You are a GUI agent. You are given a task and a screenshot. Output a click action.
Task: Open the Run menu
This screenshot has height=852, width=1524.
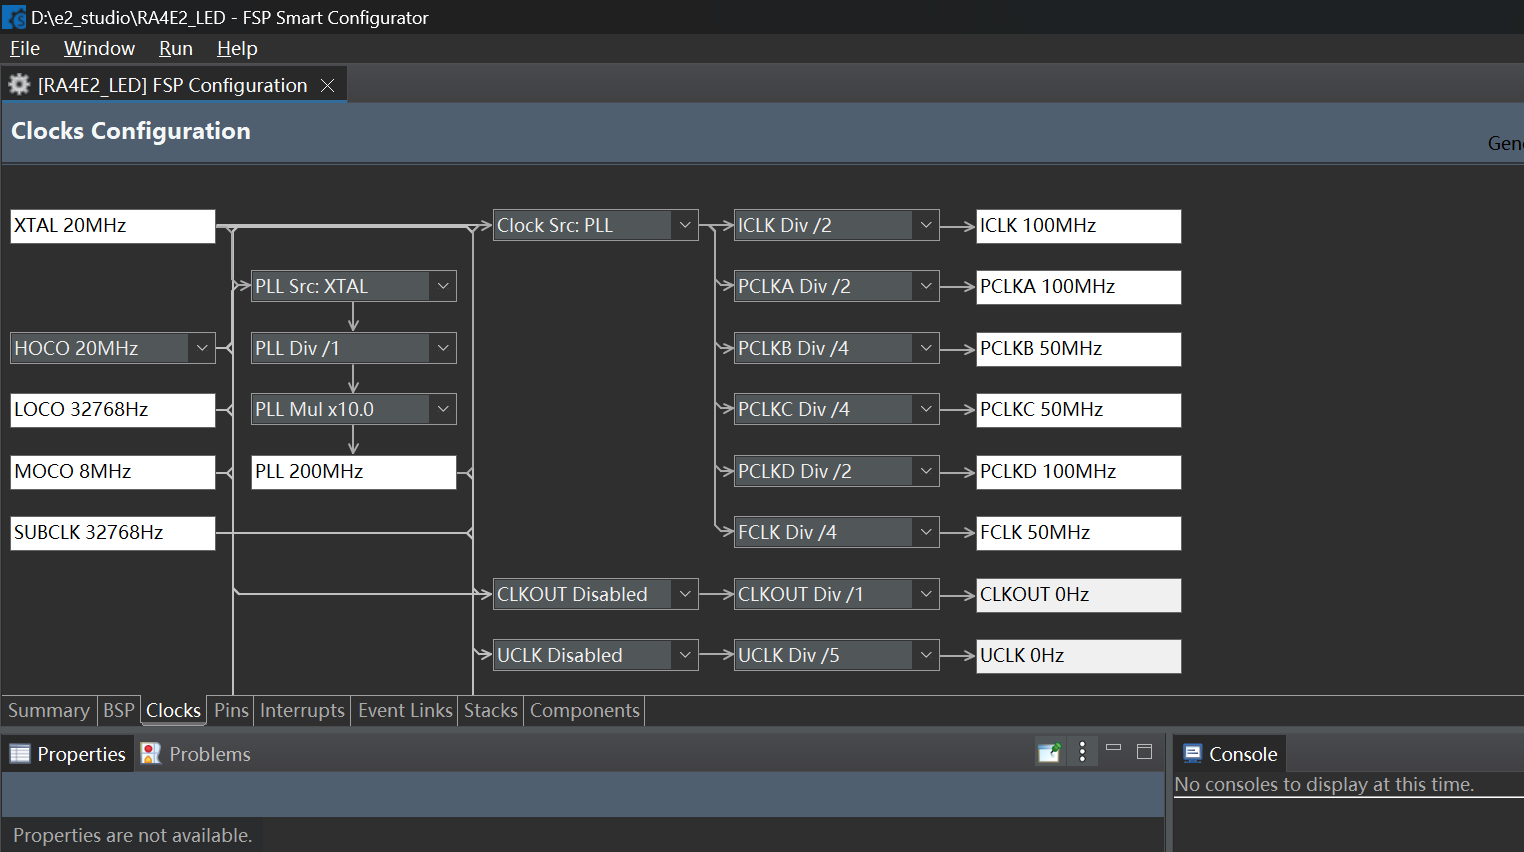176,48
